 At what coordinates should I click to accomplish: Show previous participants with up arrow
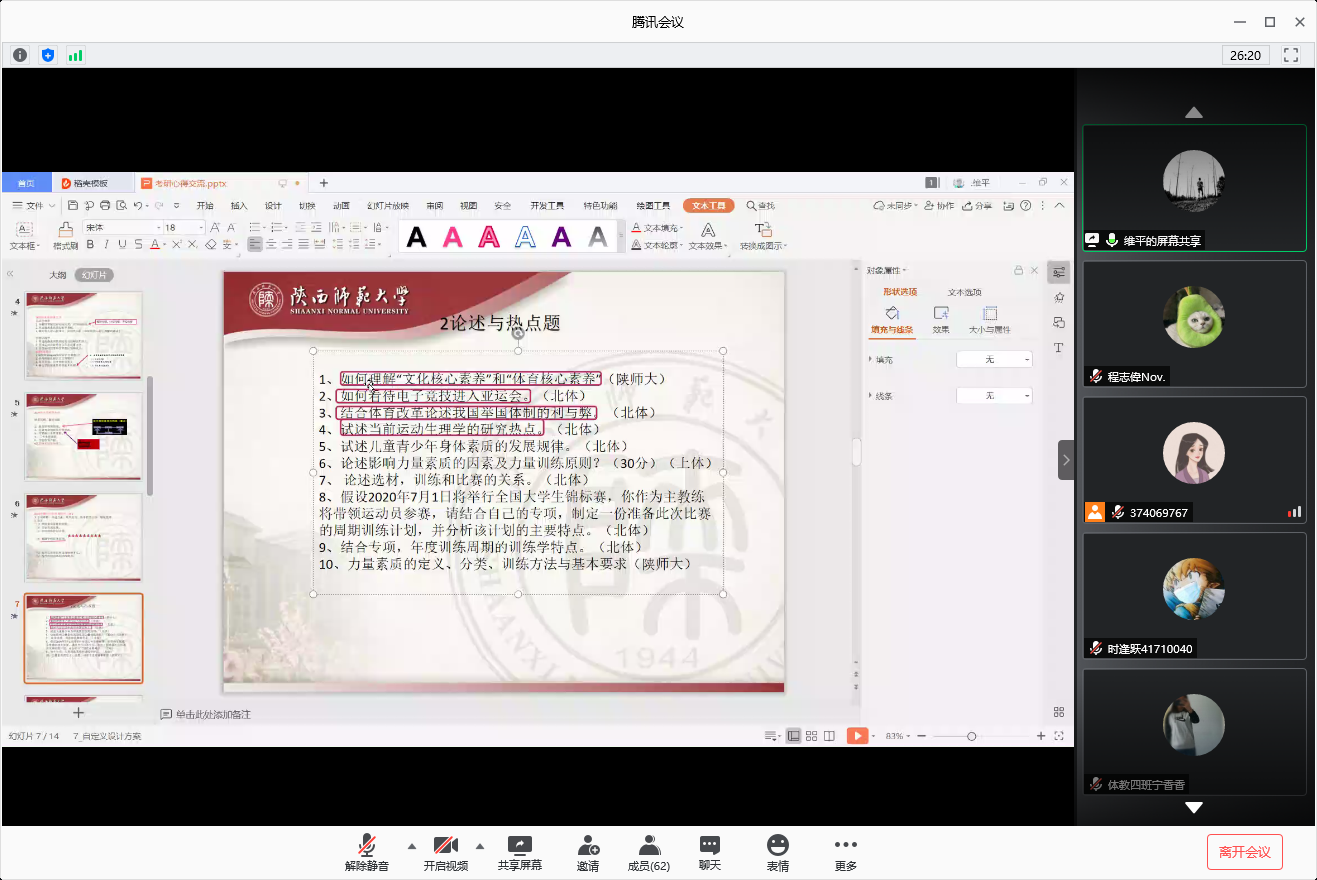click(1194, 112)
